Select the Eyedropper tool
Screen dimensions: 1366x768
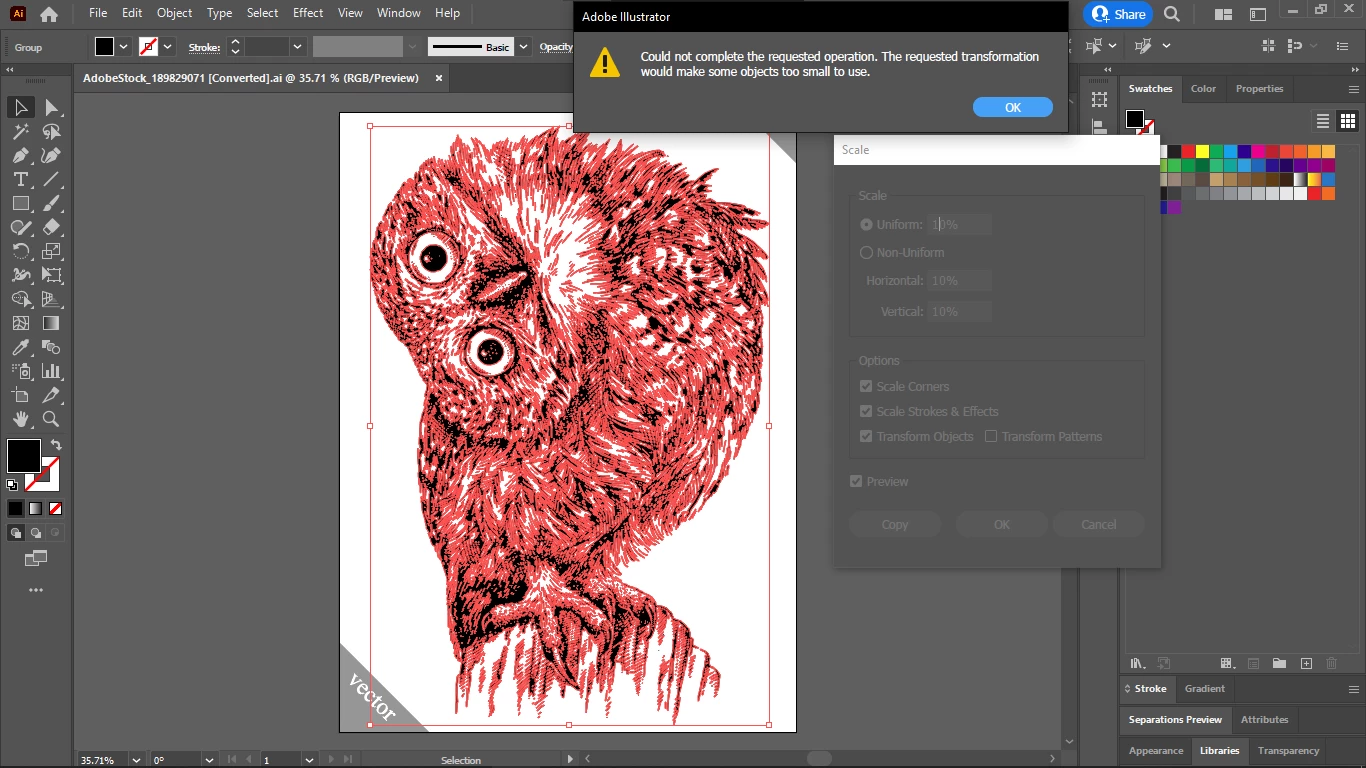pyautogui.click(x=21, y=347)
